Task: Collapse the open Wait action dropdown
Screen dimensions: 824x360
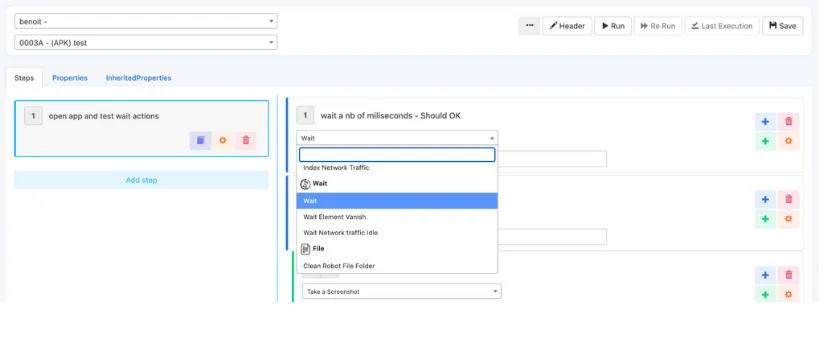Action: tap(397, 138)
